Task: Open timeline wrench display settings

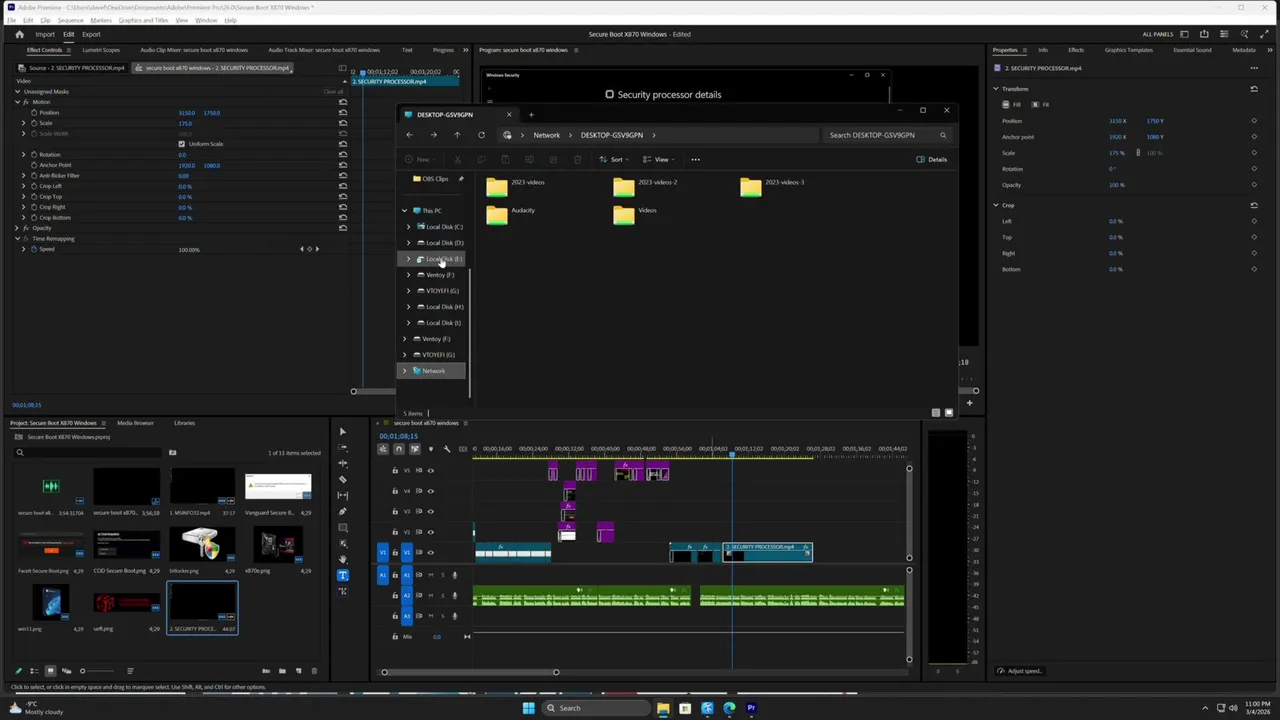Action: click(x=447, y=449)
